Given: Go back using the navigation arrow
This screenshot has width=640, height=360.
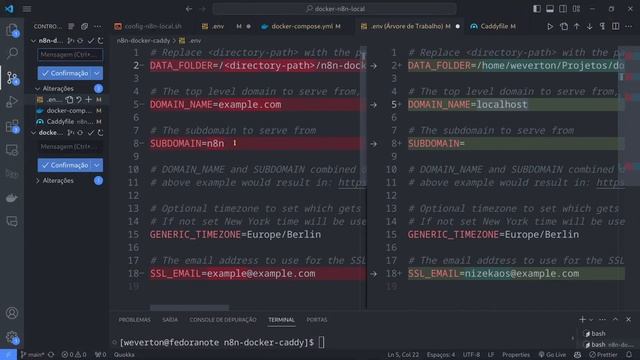Looking at the screenshot, I should [189, 9].
